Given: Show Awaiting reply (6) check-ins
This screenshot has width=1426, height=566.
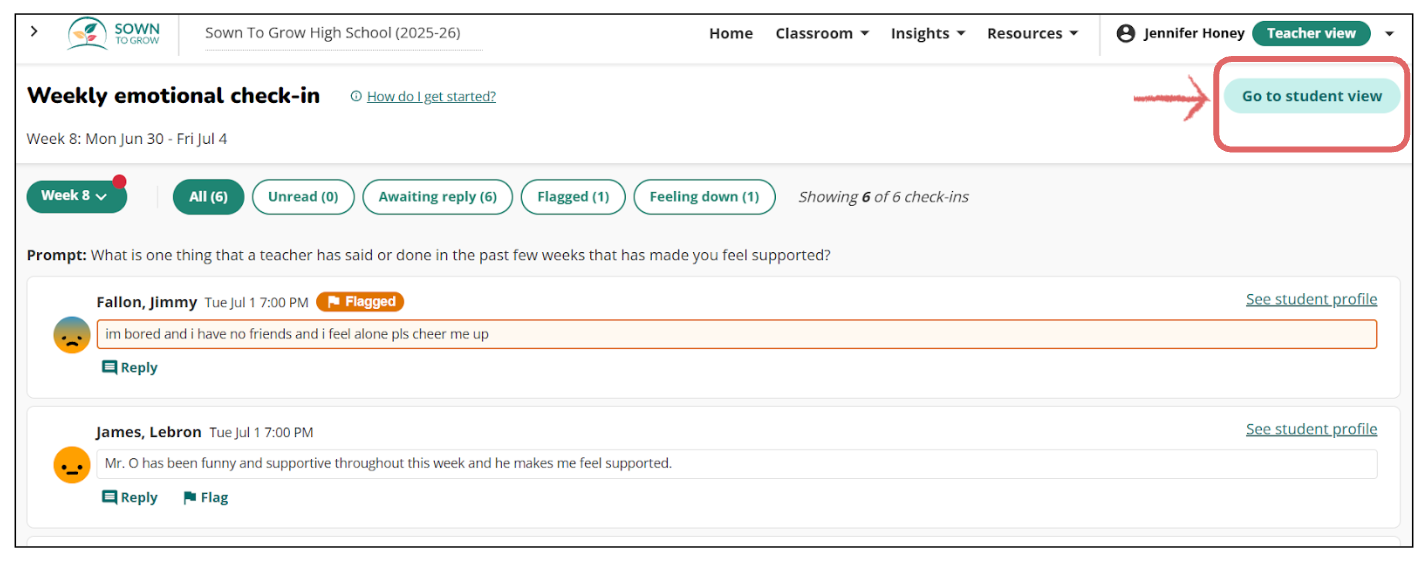Looking at the screenshot, I should click(437, 197).
